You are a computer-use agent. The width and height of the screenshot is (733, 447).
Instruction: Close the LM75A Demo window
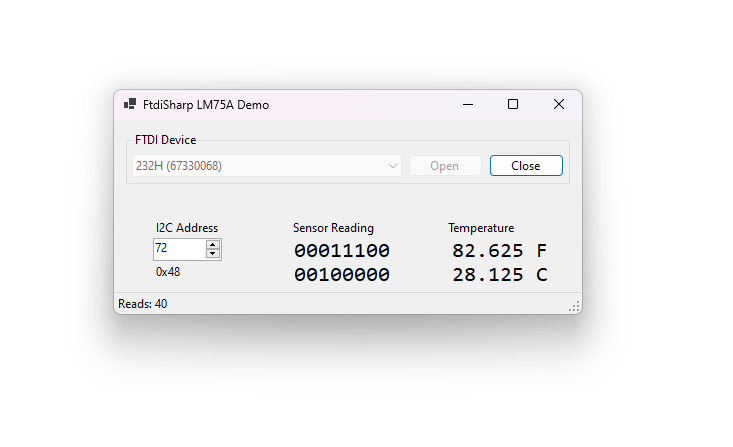559,104
